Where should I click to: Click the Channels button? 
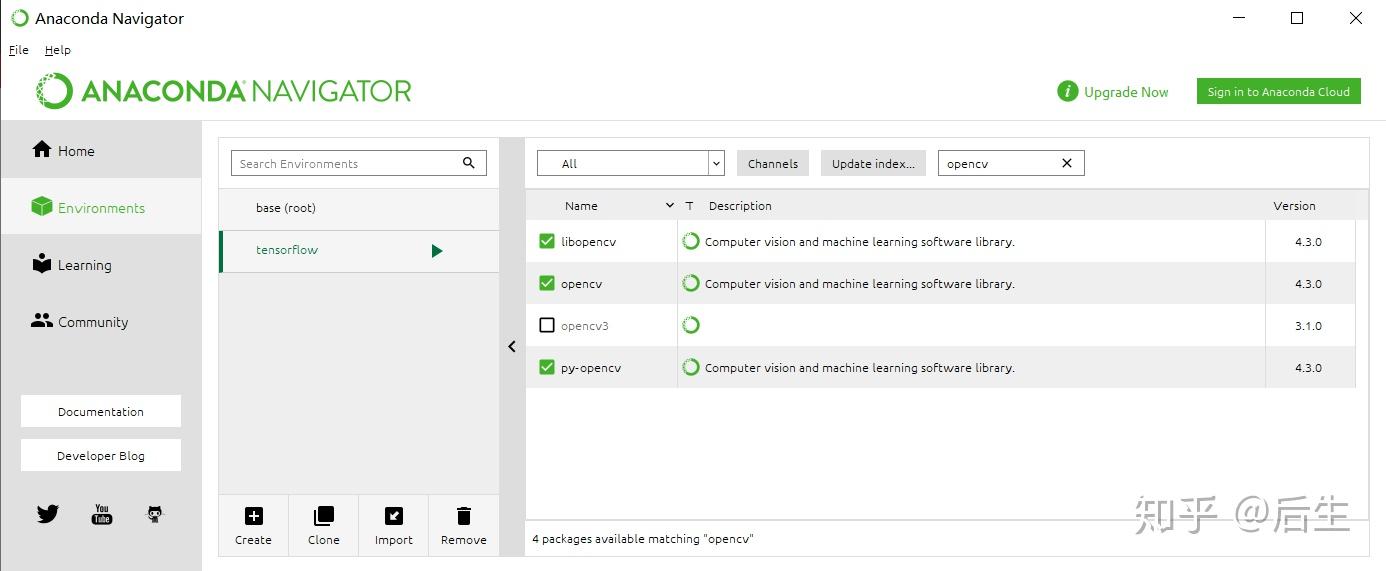(x=773, y=163)
